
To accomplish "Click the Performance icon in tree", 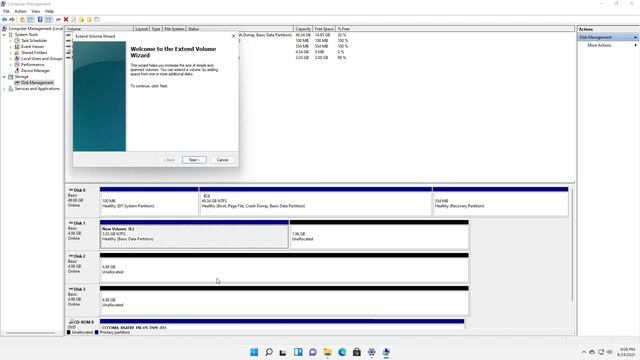I will click(x=17, y=64).
